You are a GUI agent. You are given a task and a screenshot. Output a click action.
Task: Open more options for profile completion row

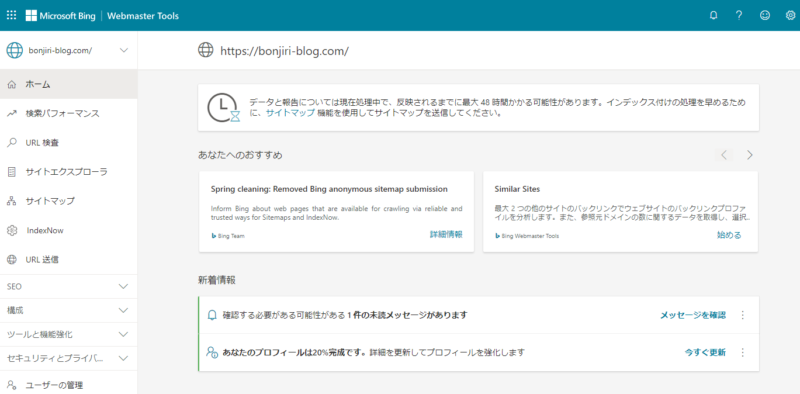743,352
